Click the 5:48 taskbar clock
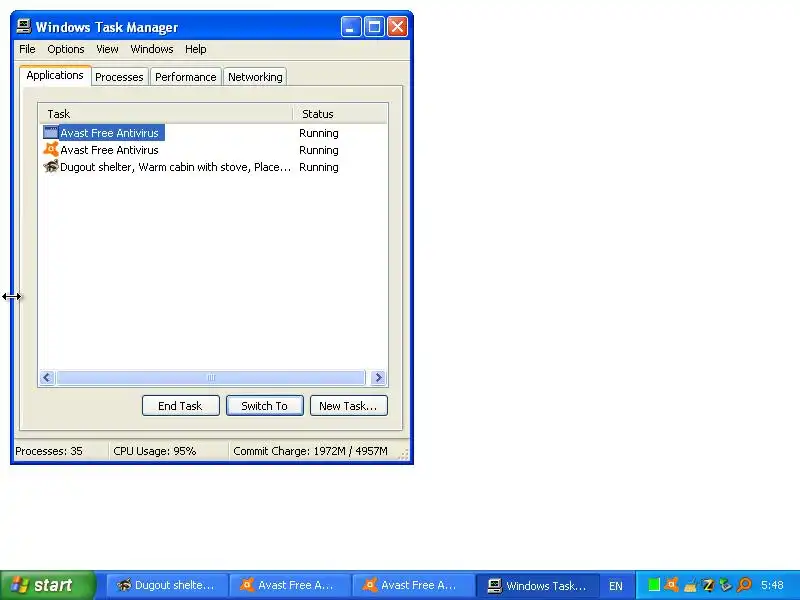800x600 pixels. pyautogui.click(x=772, y=585)
